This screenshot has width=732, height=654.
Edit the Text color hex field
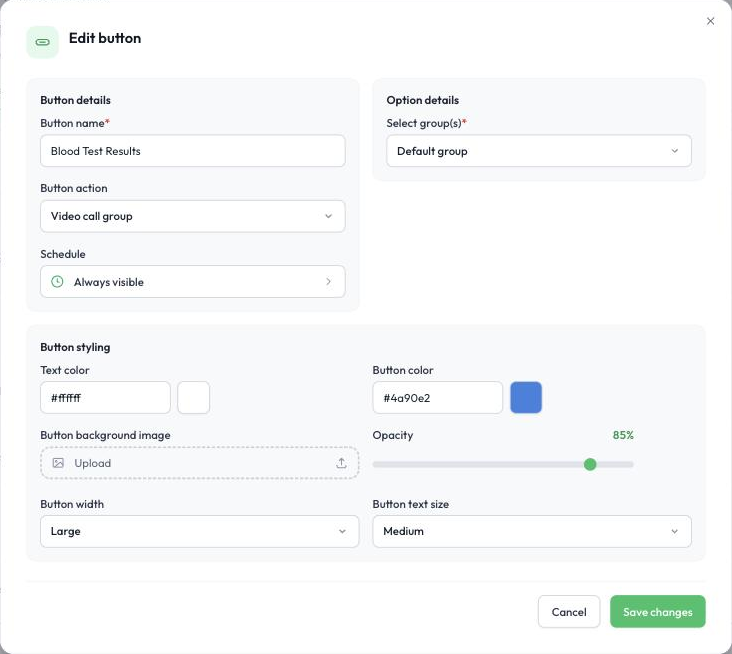106,398
